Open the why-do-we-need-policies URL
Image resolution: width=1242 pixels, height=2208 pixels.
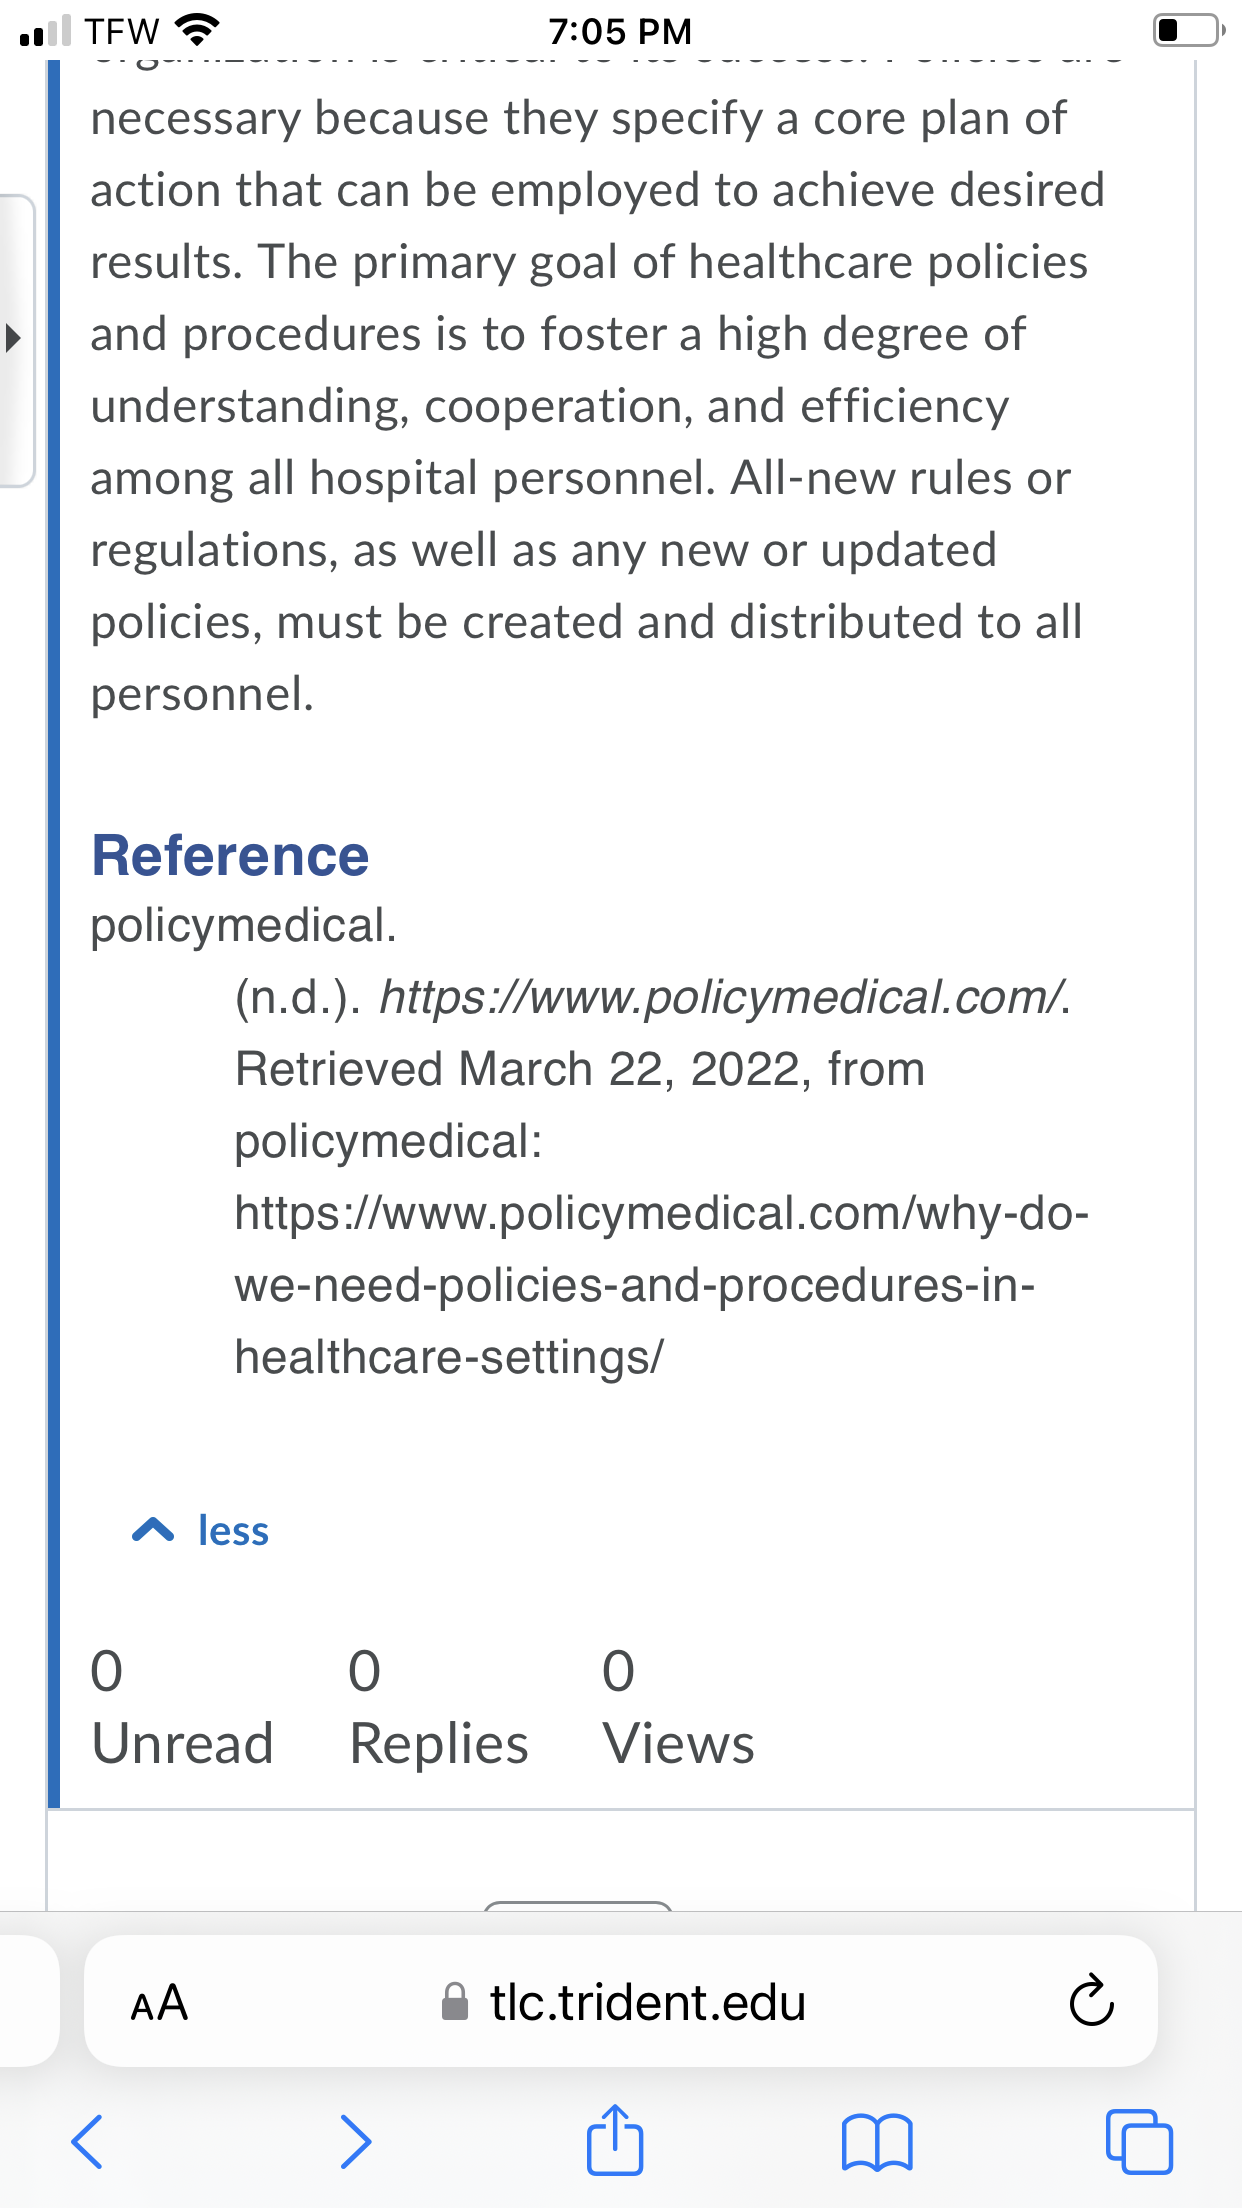(x=661, y=1285)
